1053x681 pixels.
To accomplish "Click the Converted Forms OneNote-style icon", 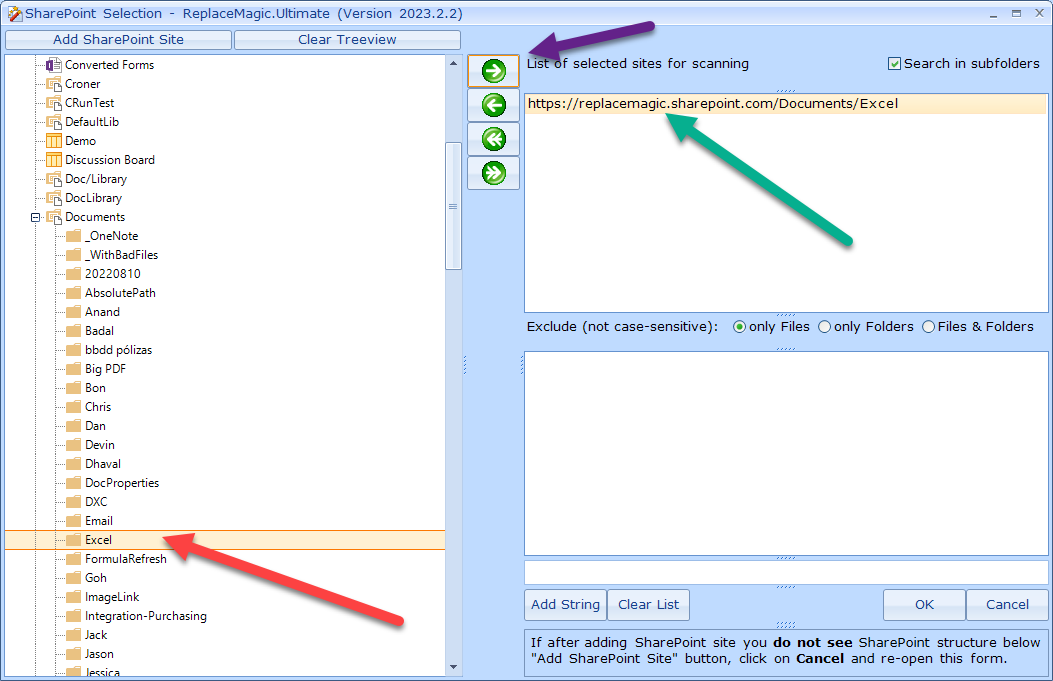I will (54, 65).
